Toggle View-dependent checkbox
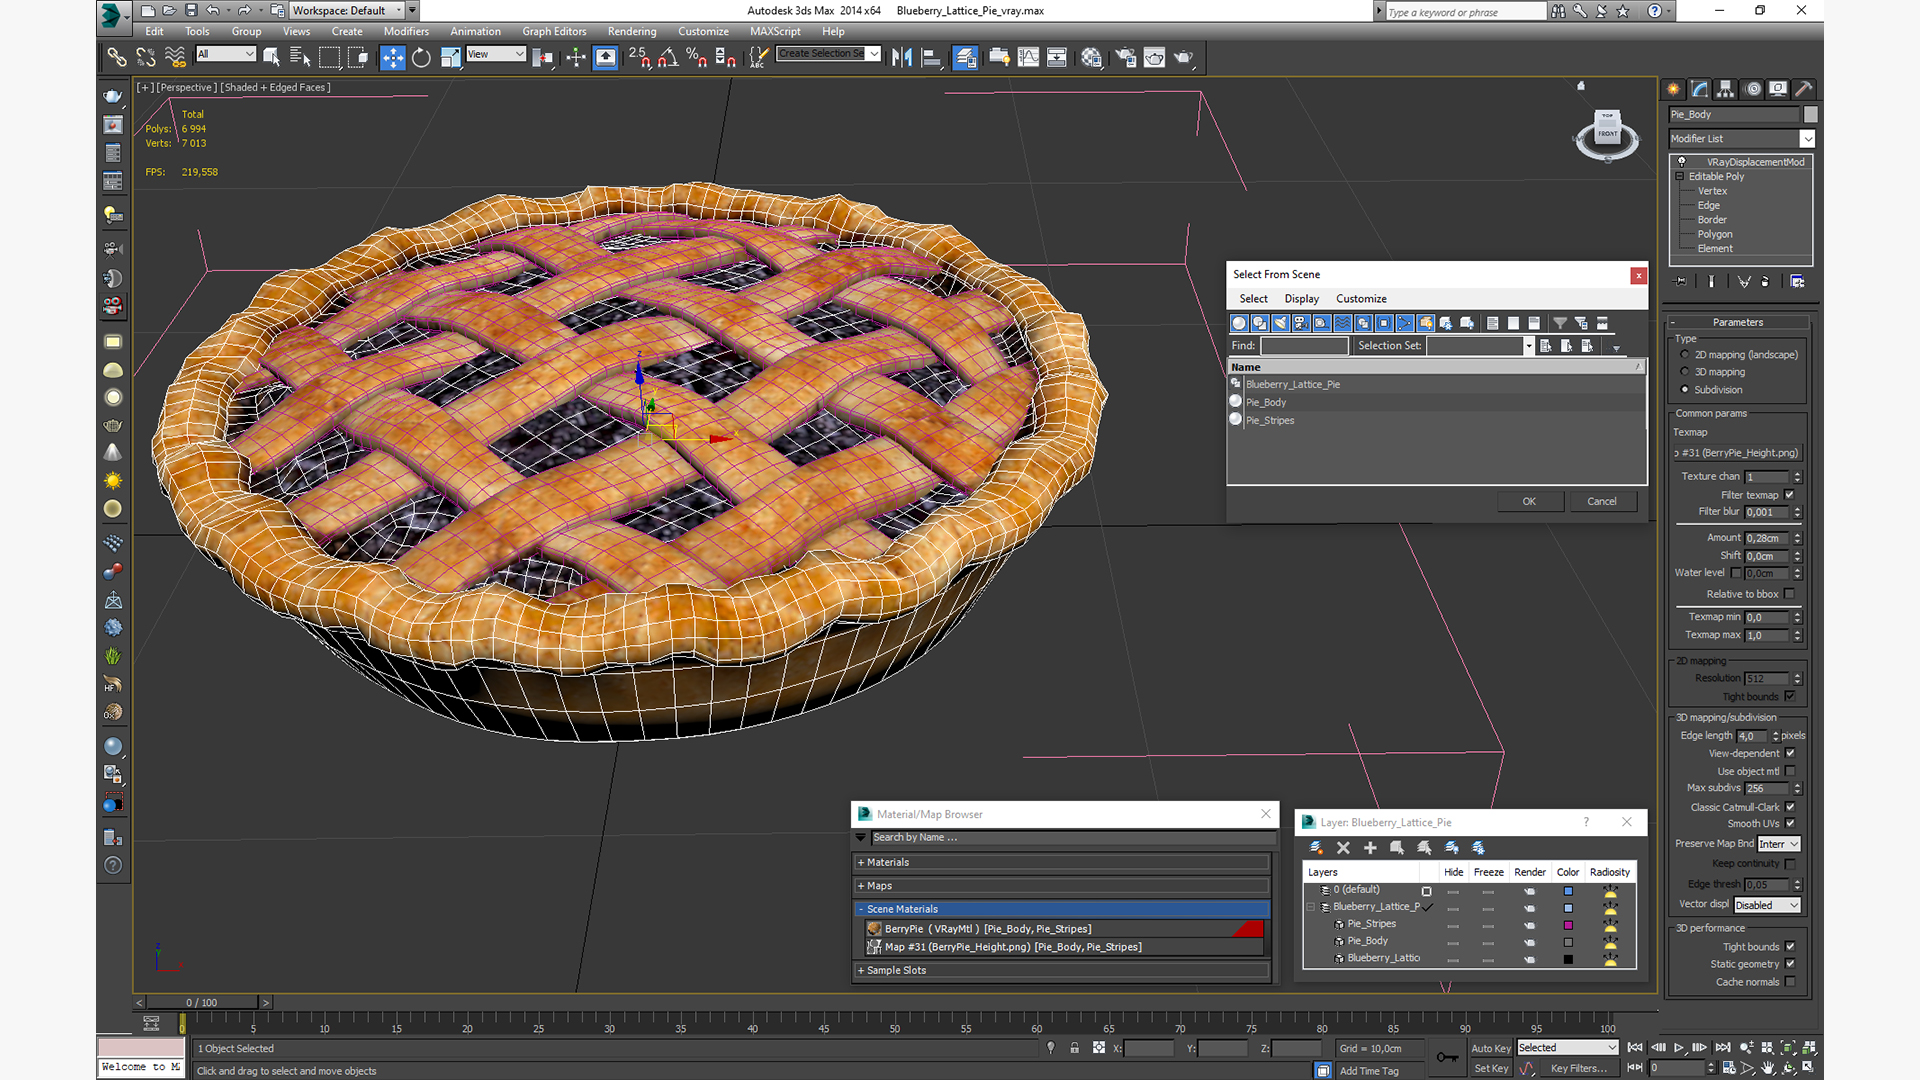Screen dimensions: 1920x1080 [x=1789, y=754]
